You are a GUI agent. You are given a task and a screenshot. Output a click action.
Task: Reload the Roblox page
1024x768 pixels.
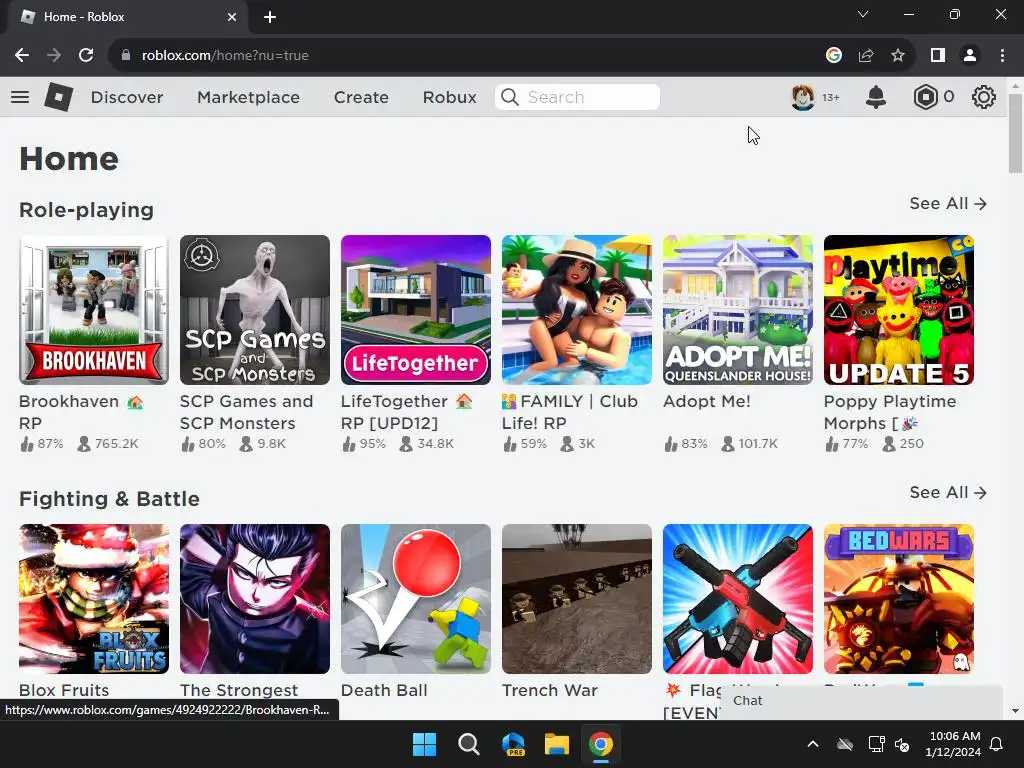(86, 56)
